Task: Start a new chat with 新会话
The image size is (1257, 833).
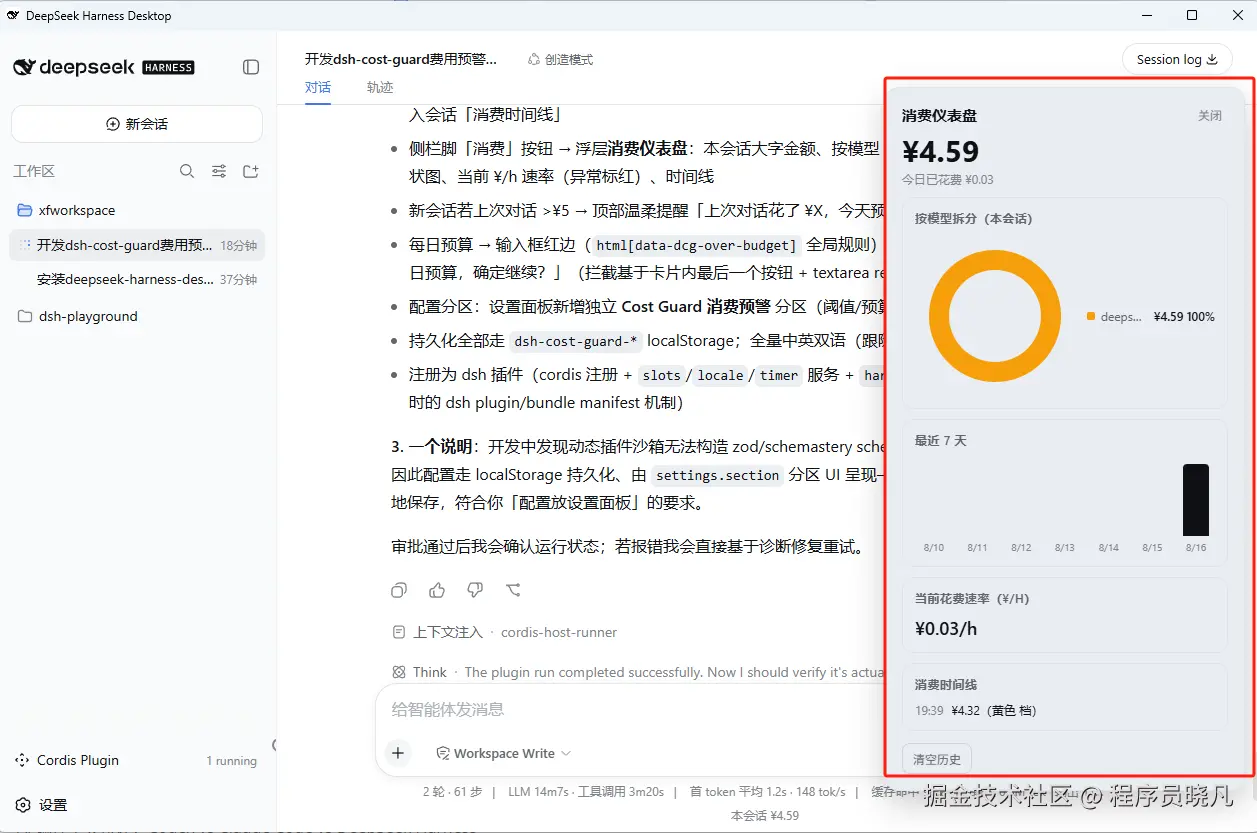Action: click(x=137, y=124)
